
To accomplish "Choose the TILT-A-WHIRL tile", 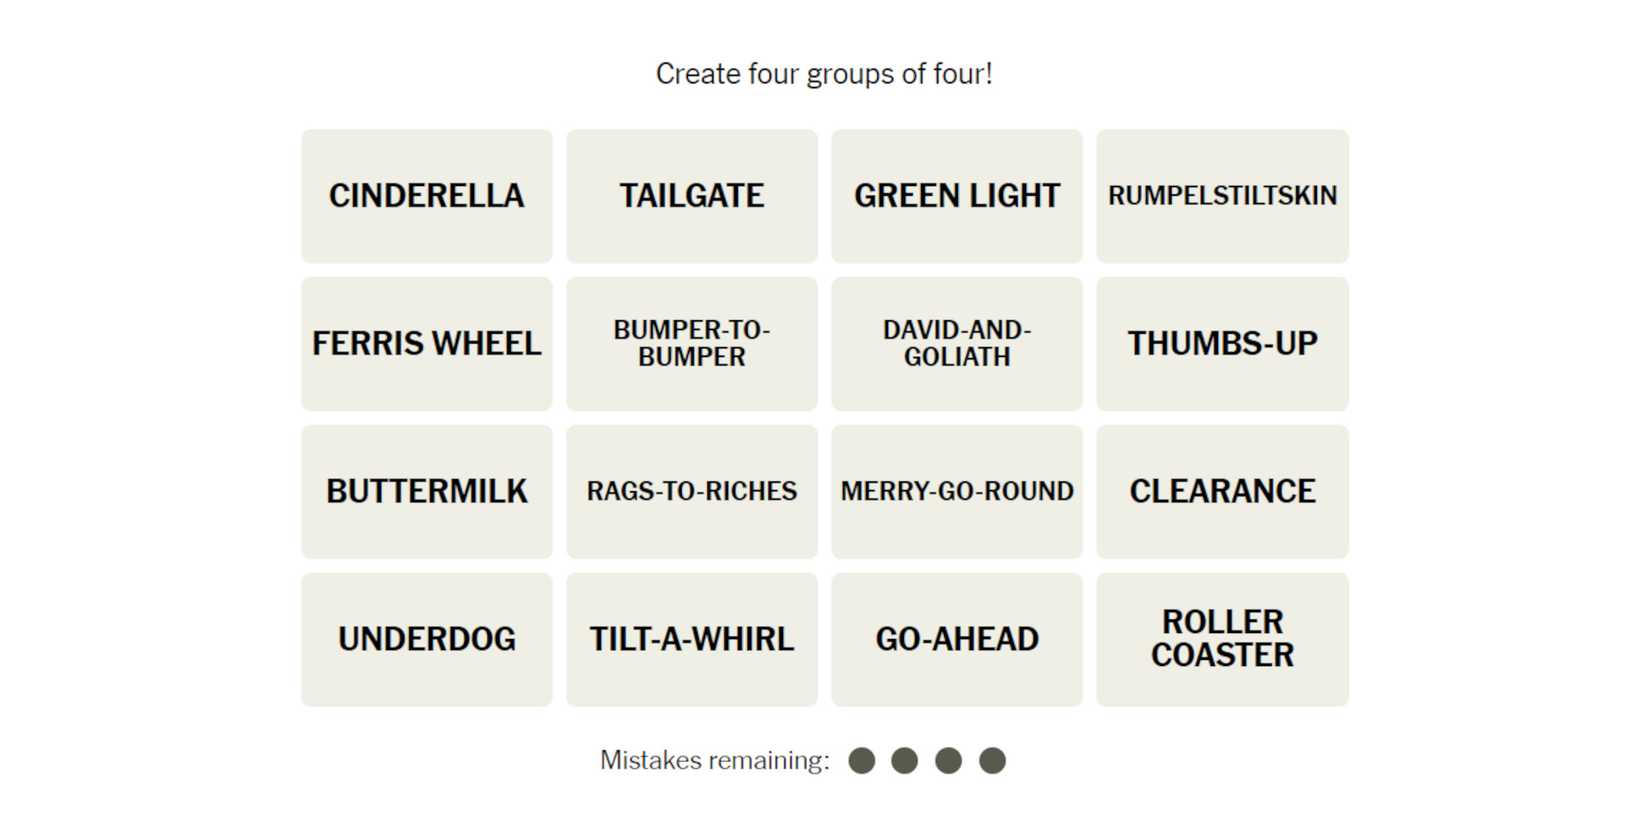I will pos(692,640).
